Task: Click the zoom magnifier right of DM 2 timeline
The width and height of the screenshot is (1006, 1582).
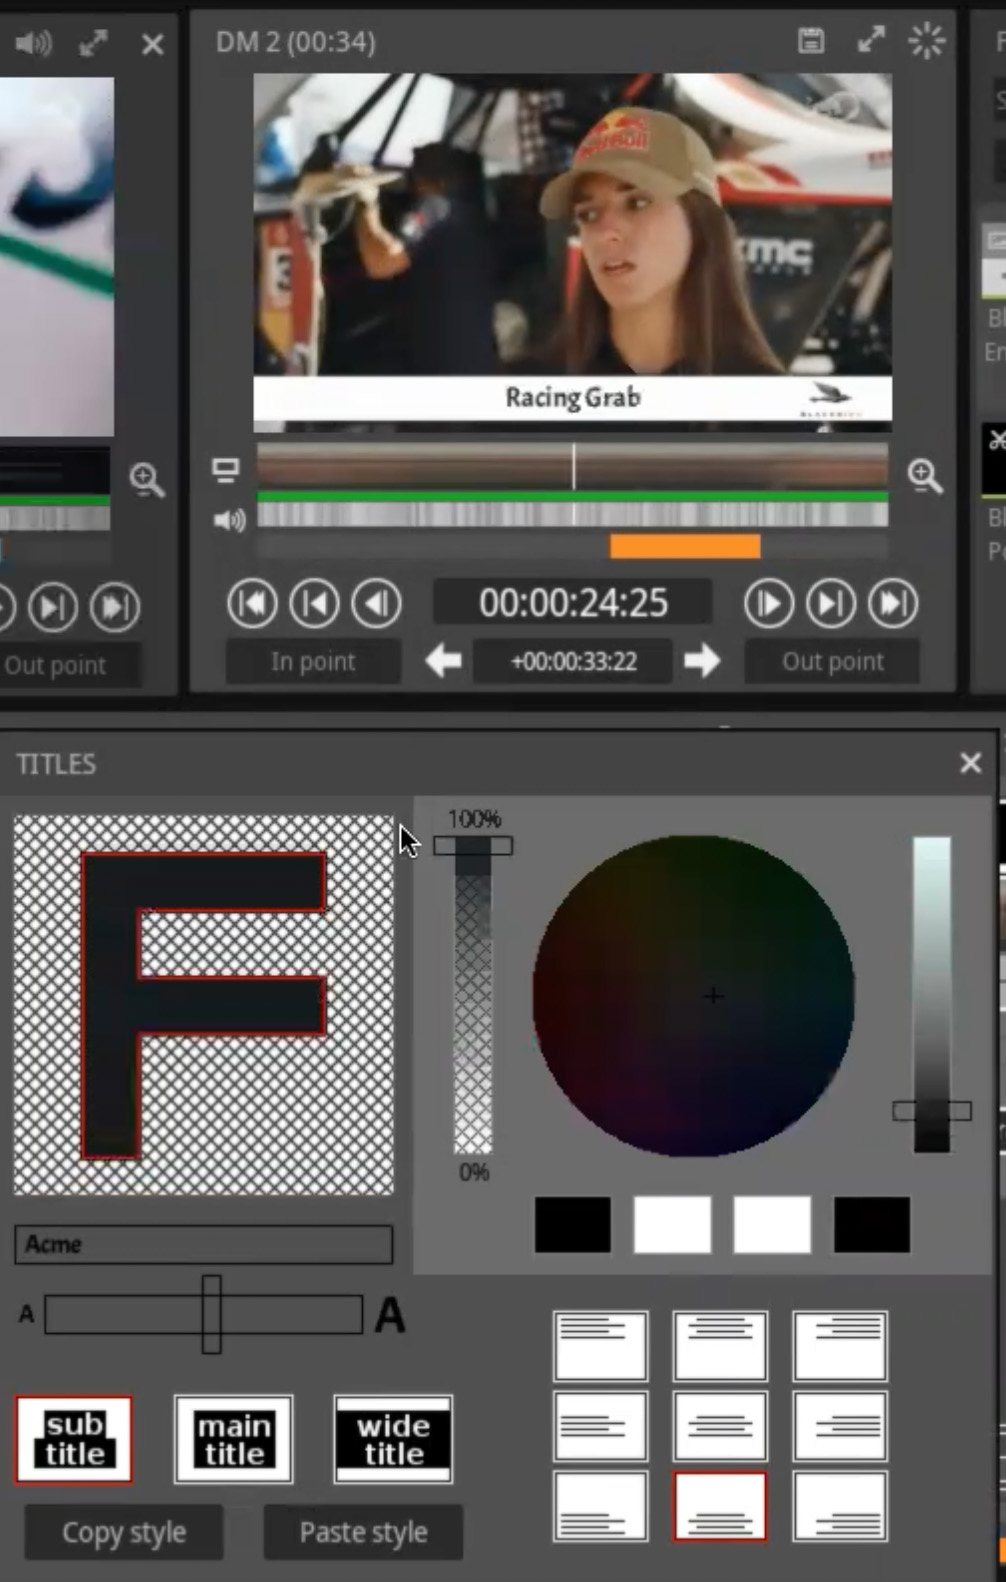Action: click(924, 477)
